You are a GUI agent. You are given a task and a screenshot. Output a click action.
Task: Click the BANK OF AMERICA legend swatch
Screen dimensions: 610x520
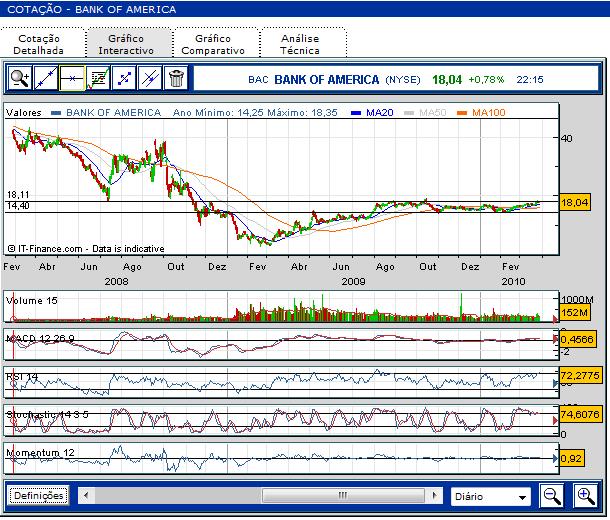pos(56,113)
